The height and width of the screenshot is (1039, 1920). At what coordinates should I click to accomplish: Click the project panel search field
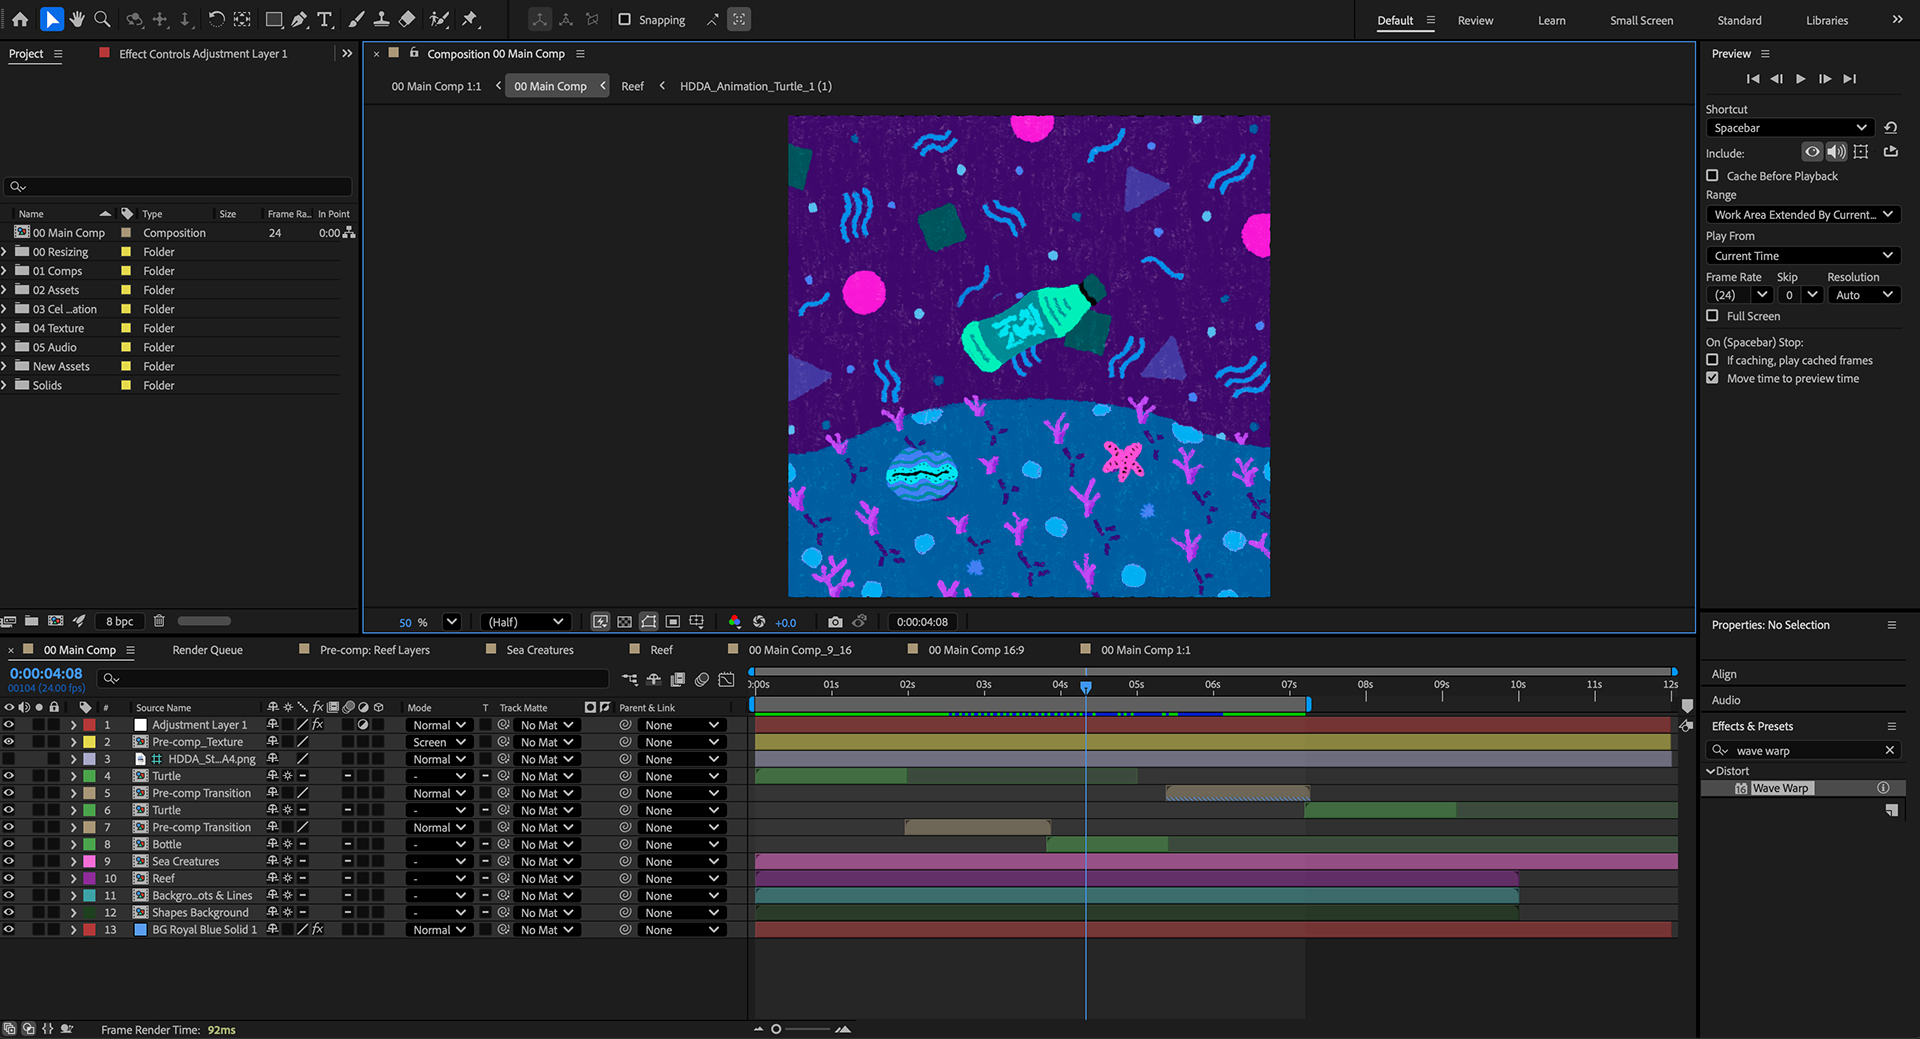pyautogui.click(x=180, y=187)
